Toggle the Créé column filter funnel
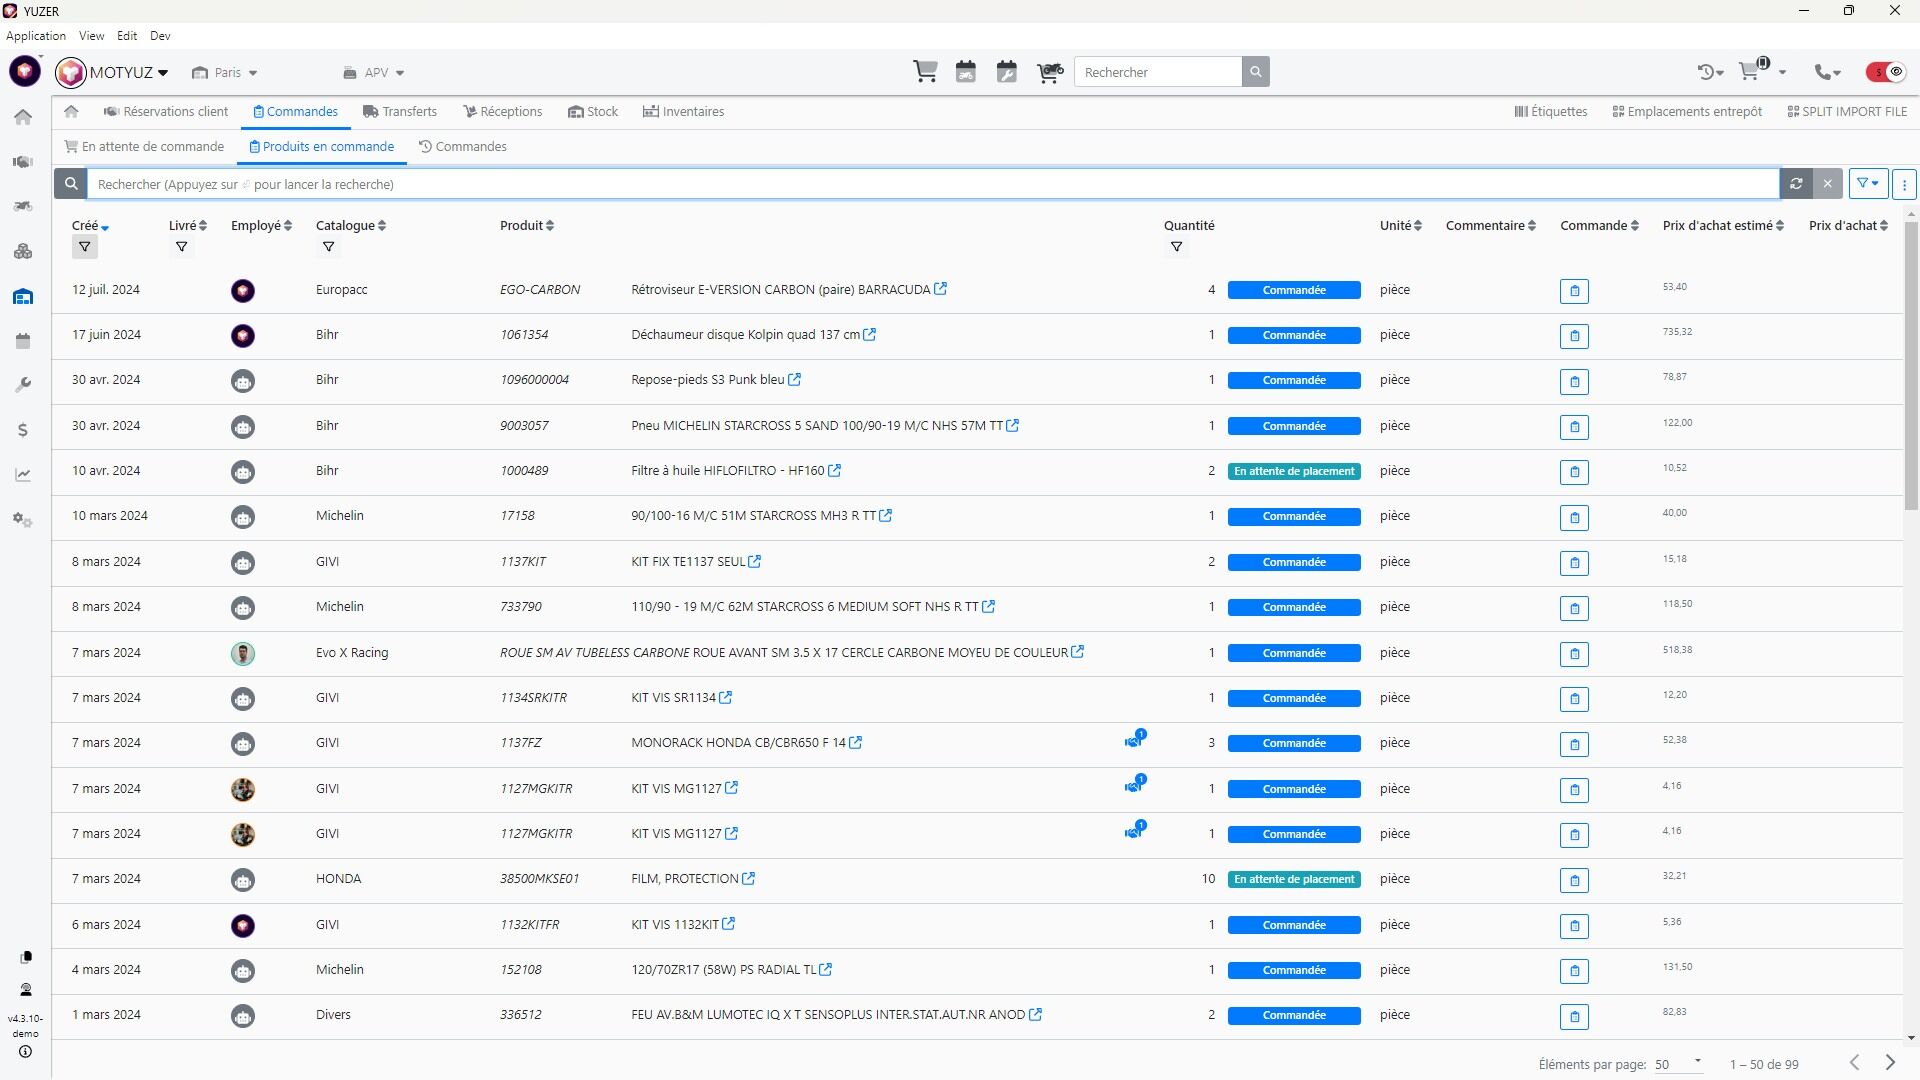 coord(85,247)
